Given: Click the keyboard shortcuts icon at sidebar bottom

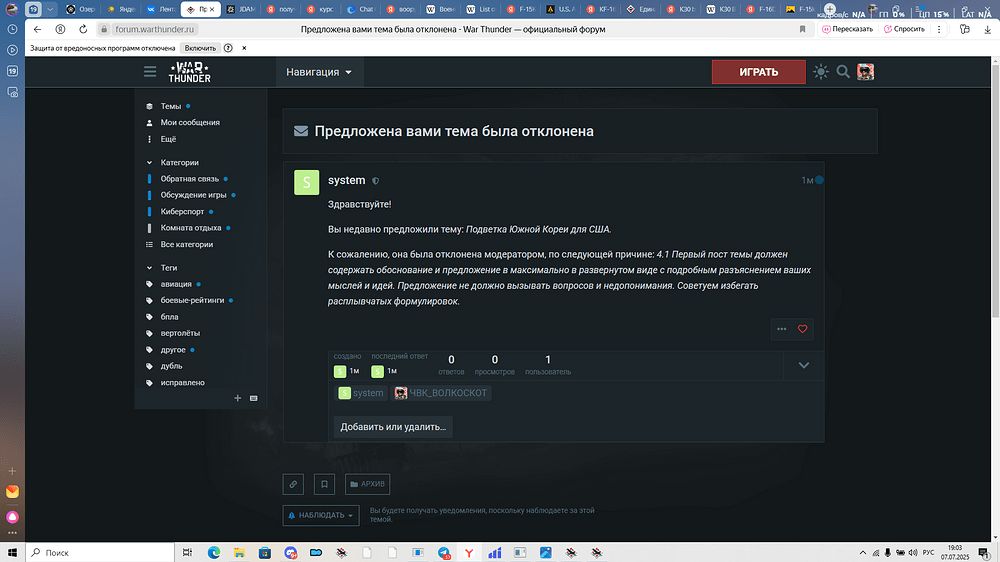Looking at the screenshot, I should tap(254, 398).
